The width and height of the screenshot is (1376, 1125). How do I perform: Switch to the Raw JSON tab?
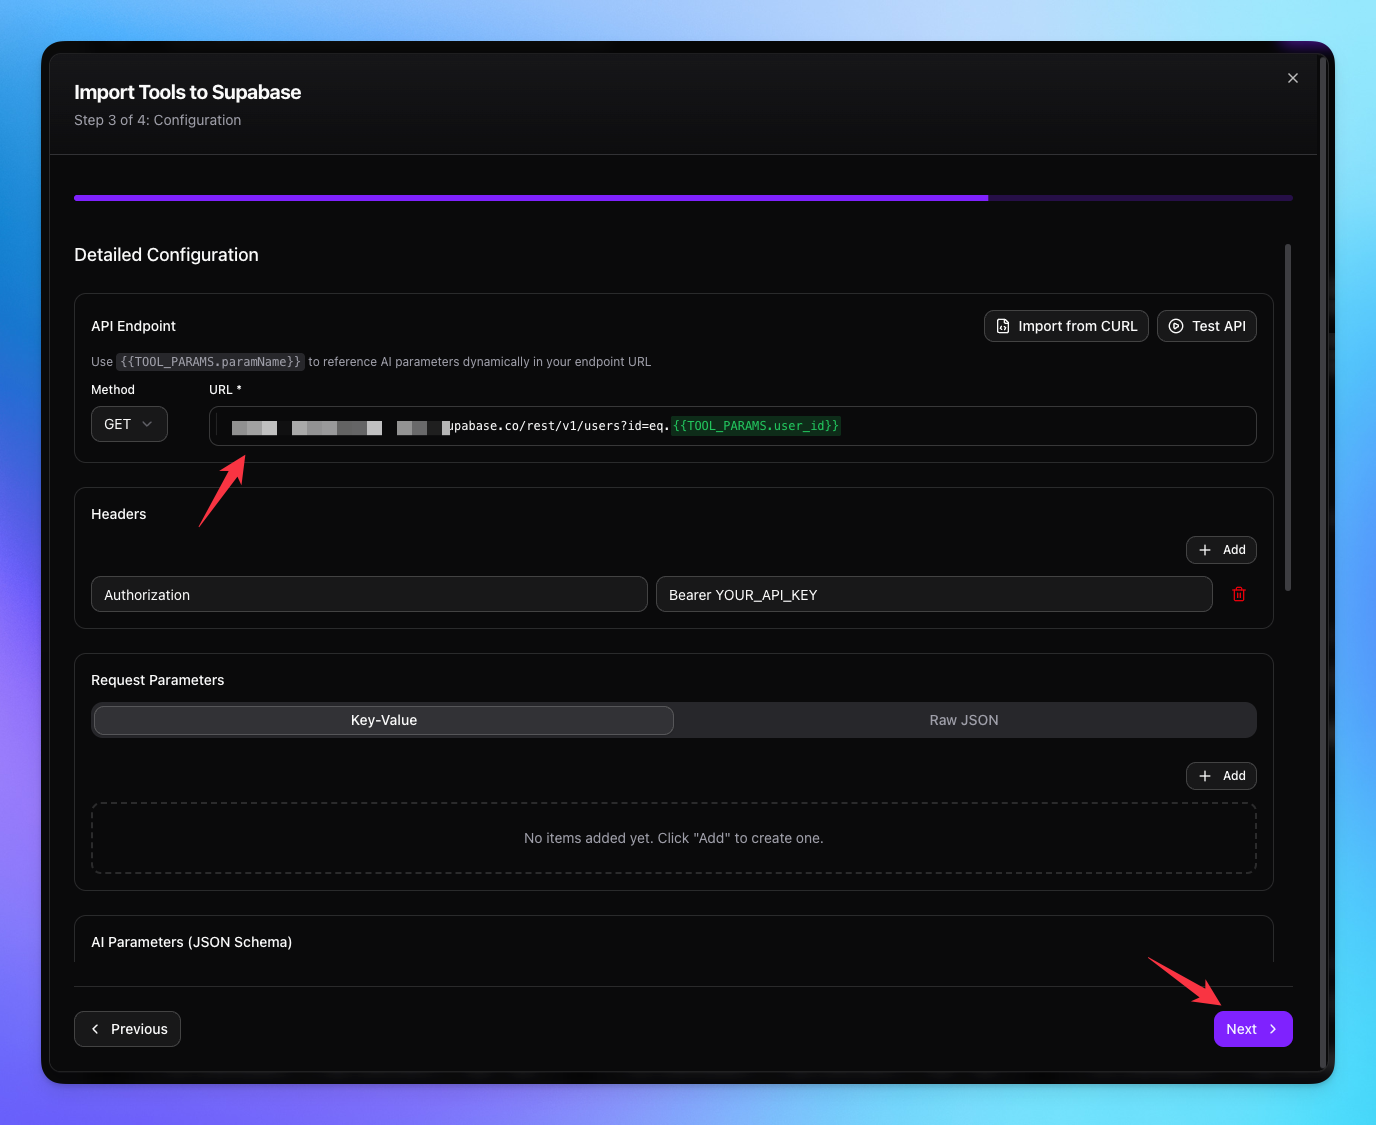(x=963, y=719)
